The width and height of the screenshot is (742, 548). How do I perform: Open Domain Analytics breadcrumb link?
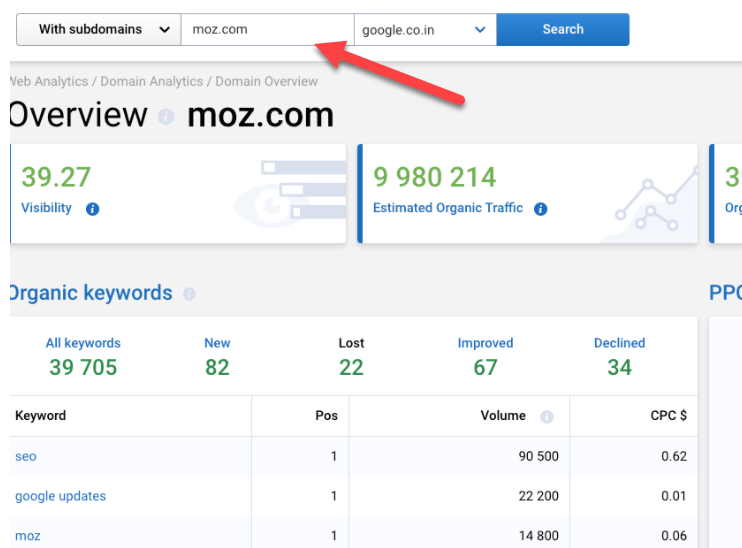click(x=150, y=81)
